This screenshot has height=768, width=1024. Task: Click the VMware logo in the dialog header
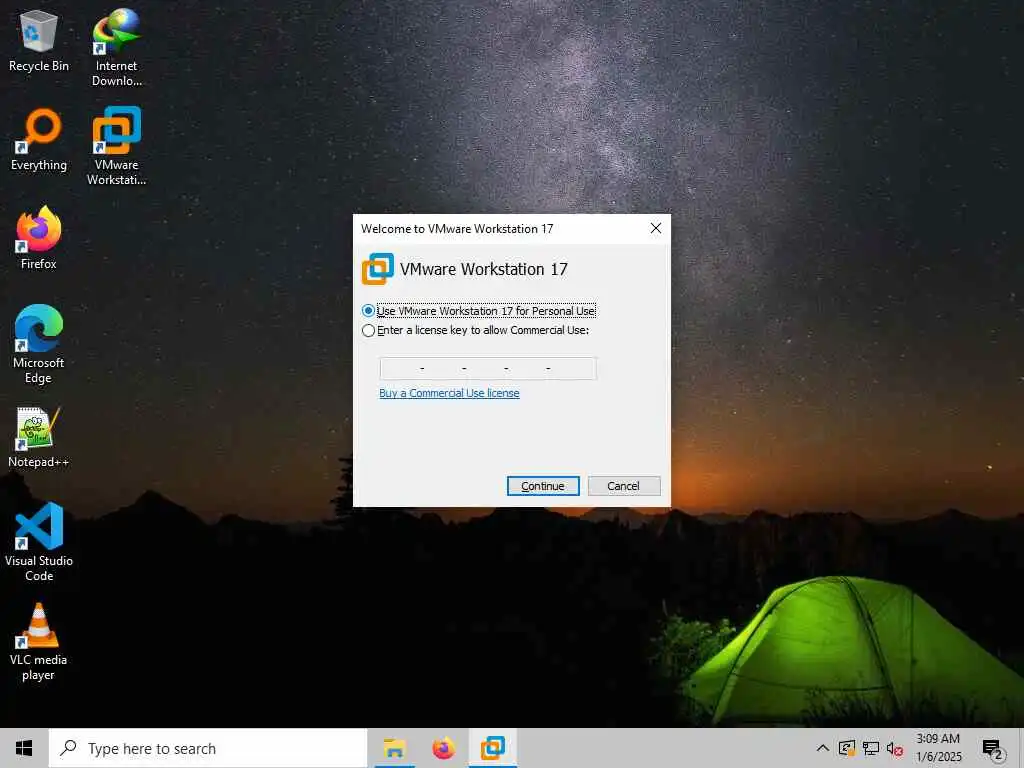point(377,269)
